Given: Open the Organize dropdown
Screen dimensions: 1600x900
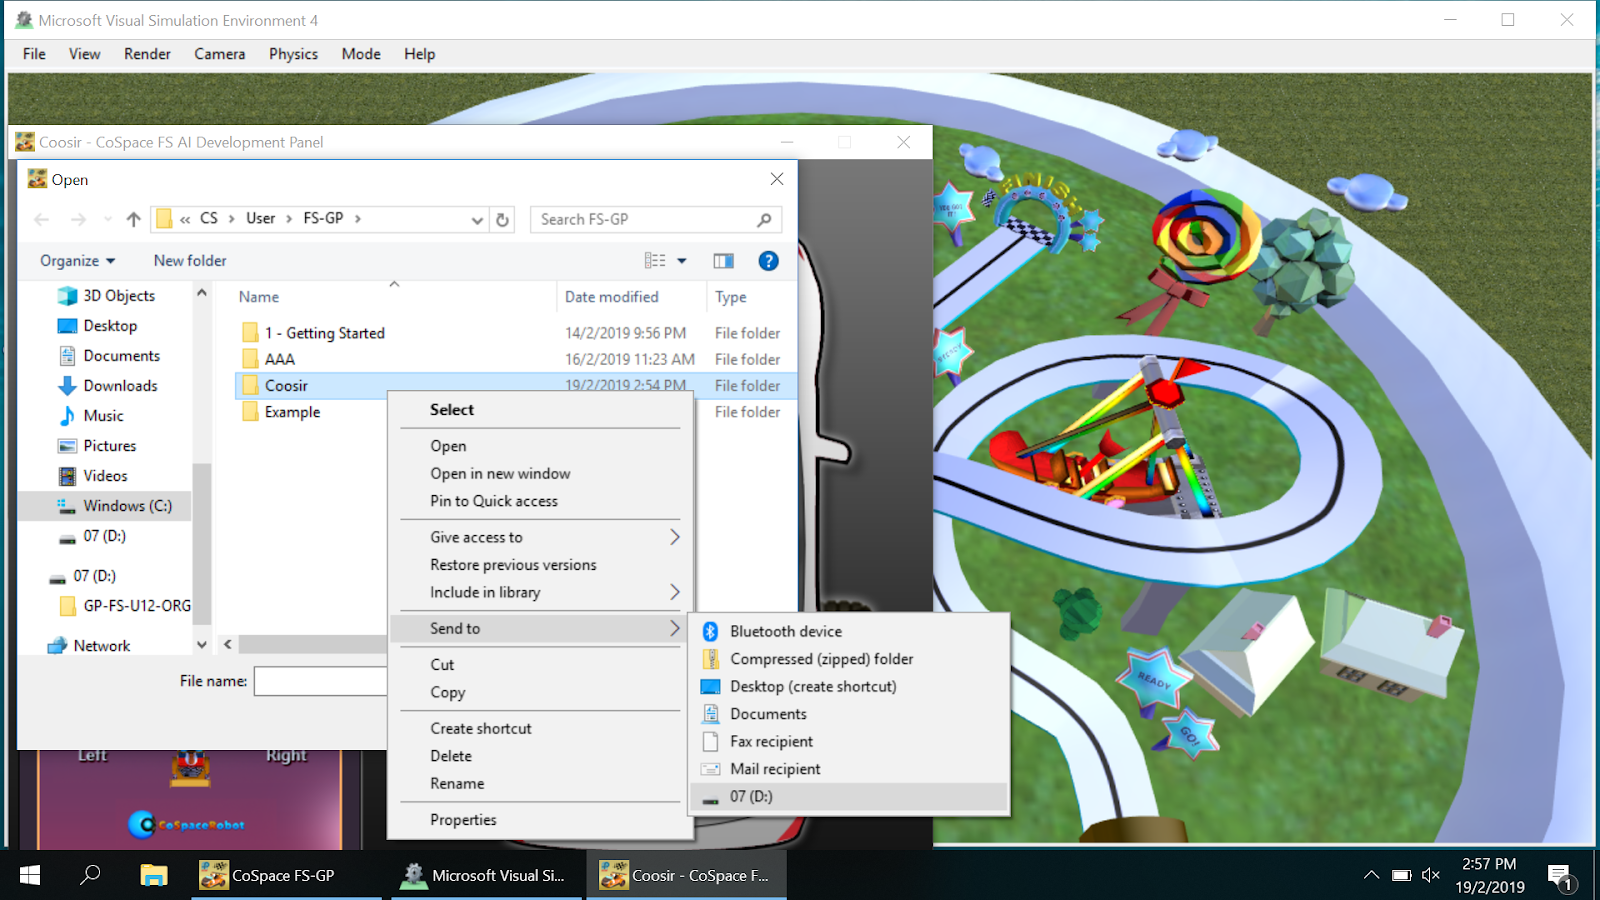Looking at the screenshot, I should pyautogui.click(x=77, y=261).
